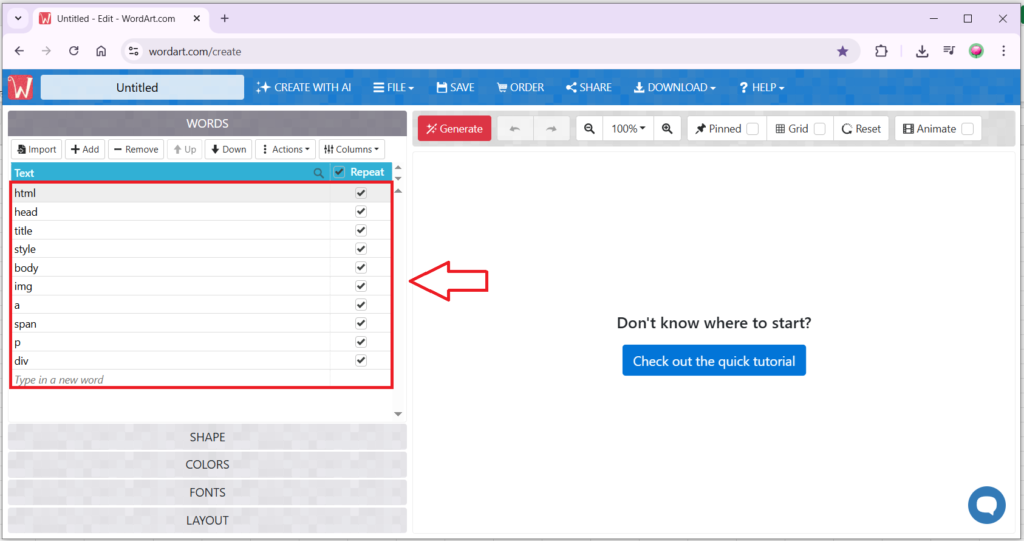Expand the Columns dropdown

pos(352,149)
